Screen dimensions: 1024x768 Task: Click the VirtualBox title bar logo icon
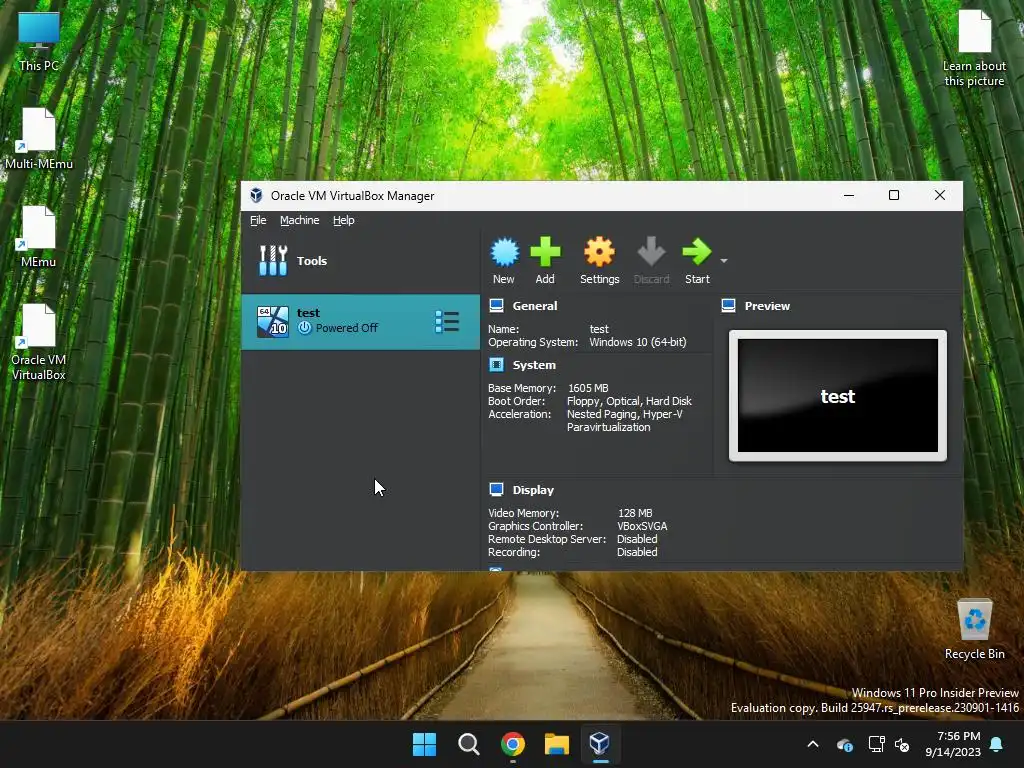pos(256,195)
